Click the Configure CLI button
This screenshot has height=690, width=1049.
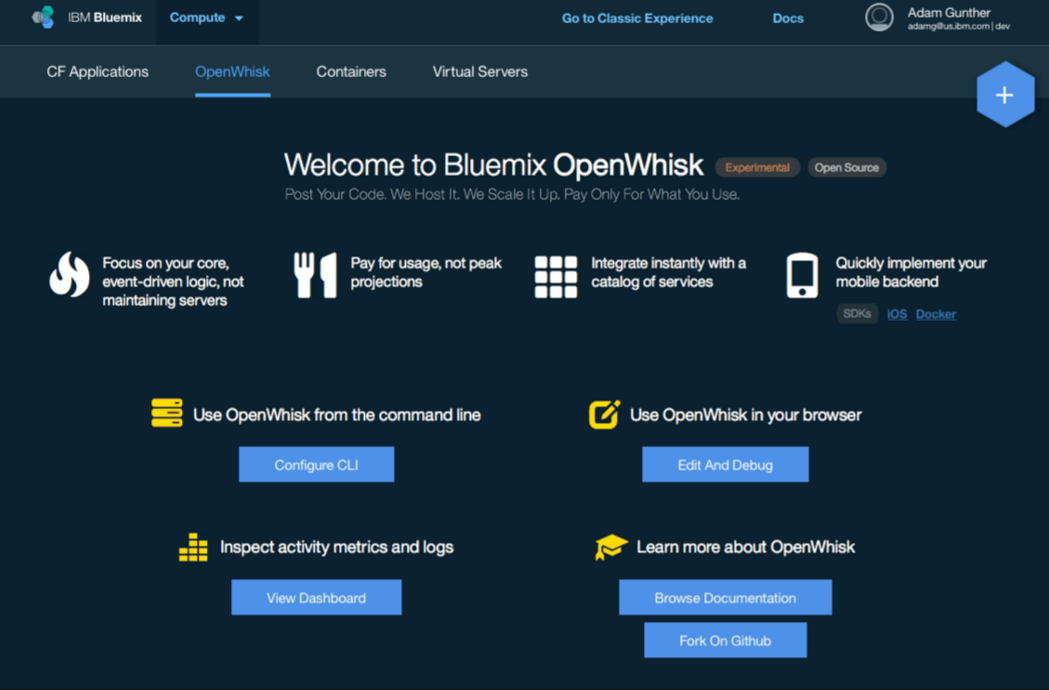[316, 464]
